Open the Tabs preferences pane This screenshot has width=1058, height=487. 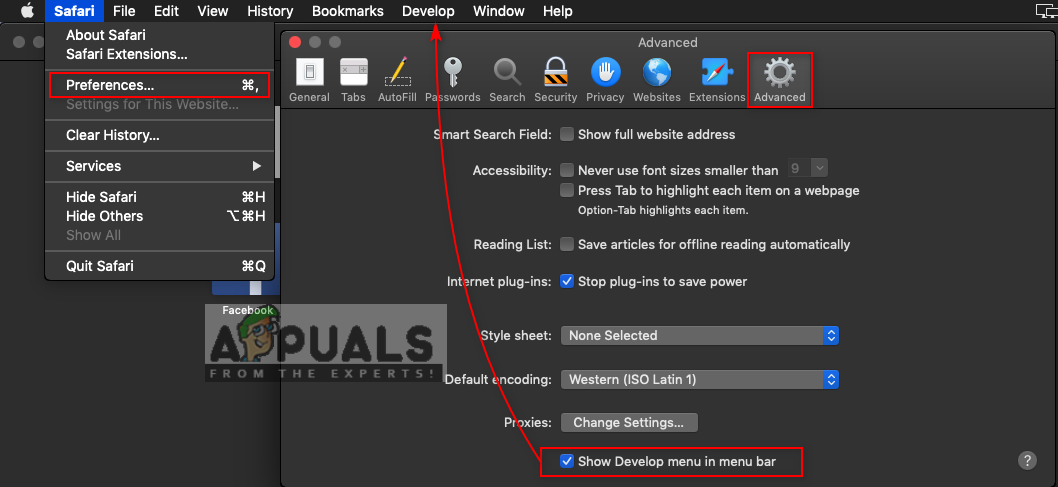click(353, 80)
